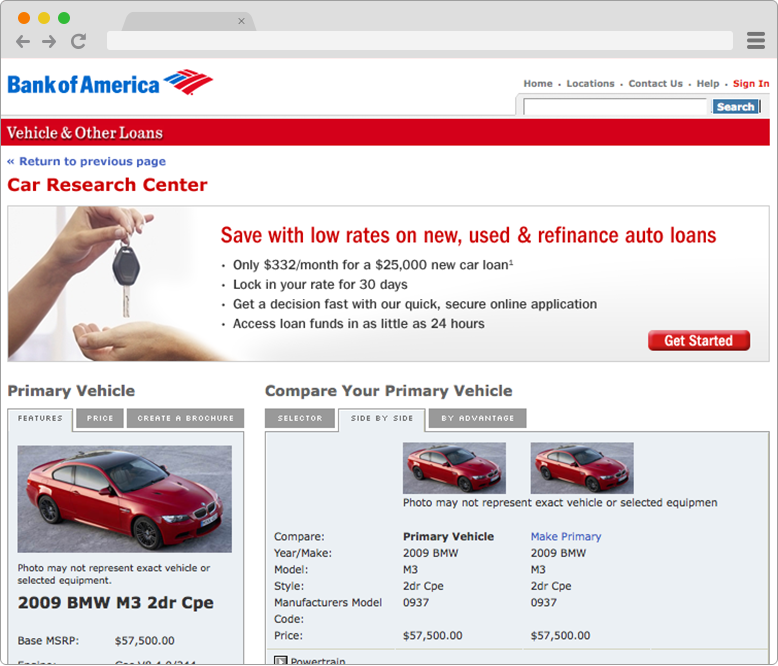
Task: Click the Save with low rates headline
Action: 468,235
